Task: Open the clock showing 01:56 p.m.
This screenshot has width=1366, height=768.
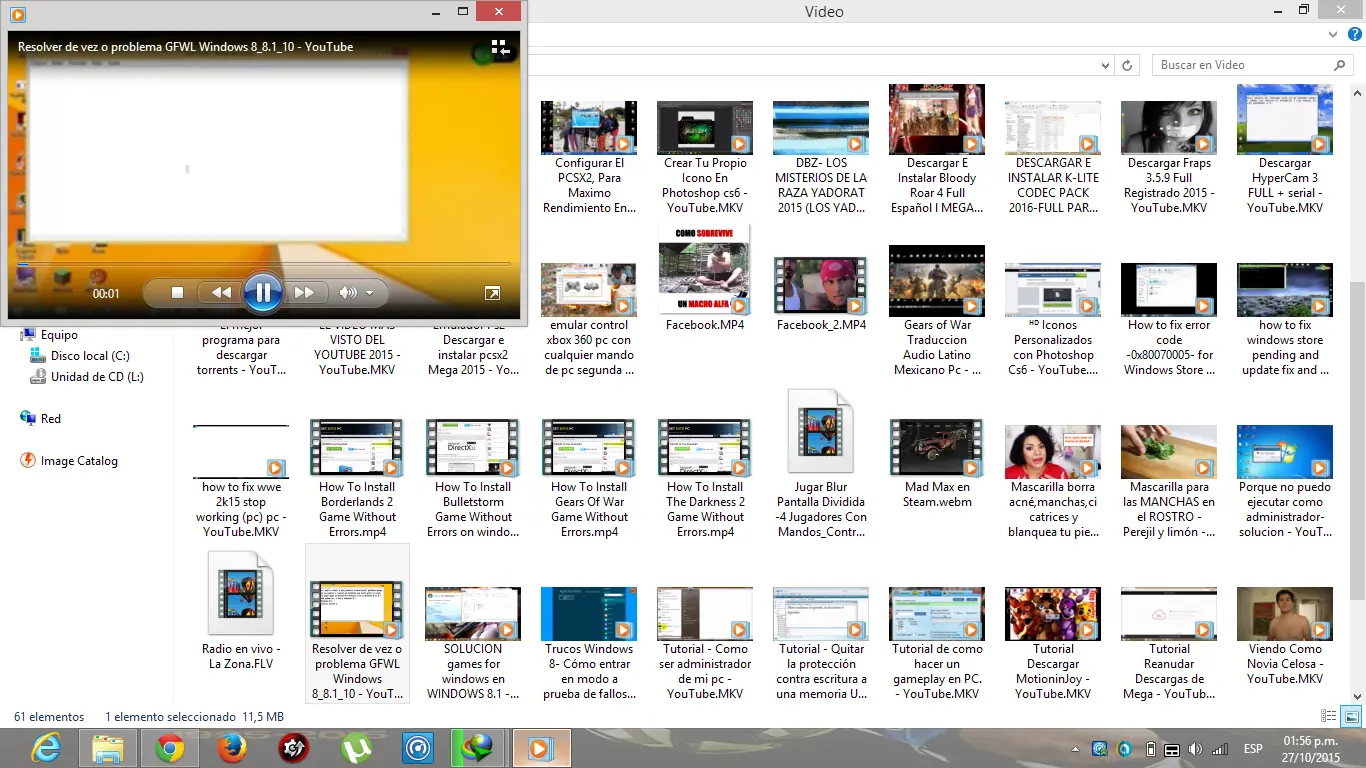Action: tap(1311, 748)
